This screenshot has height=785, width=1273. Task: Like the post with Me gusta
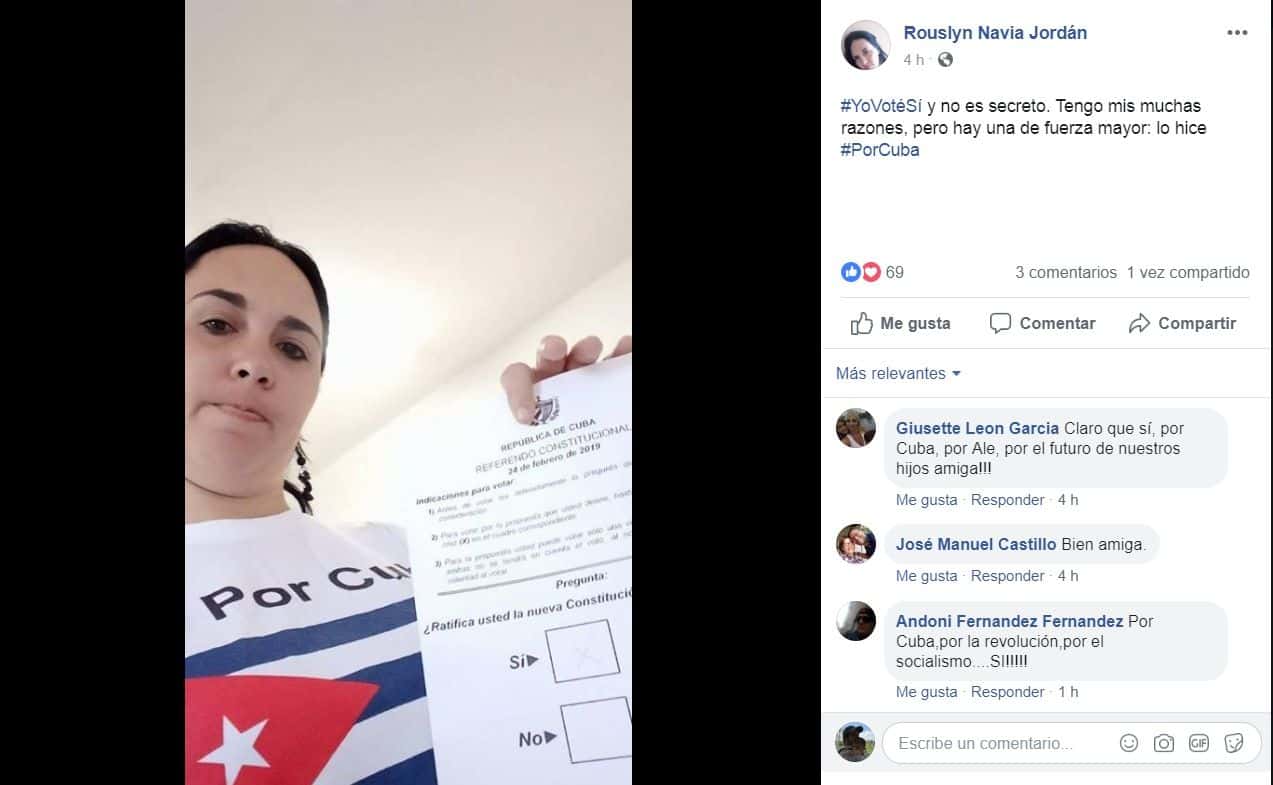[x=900, y=323]
